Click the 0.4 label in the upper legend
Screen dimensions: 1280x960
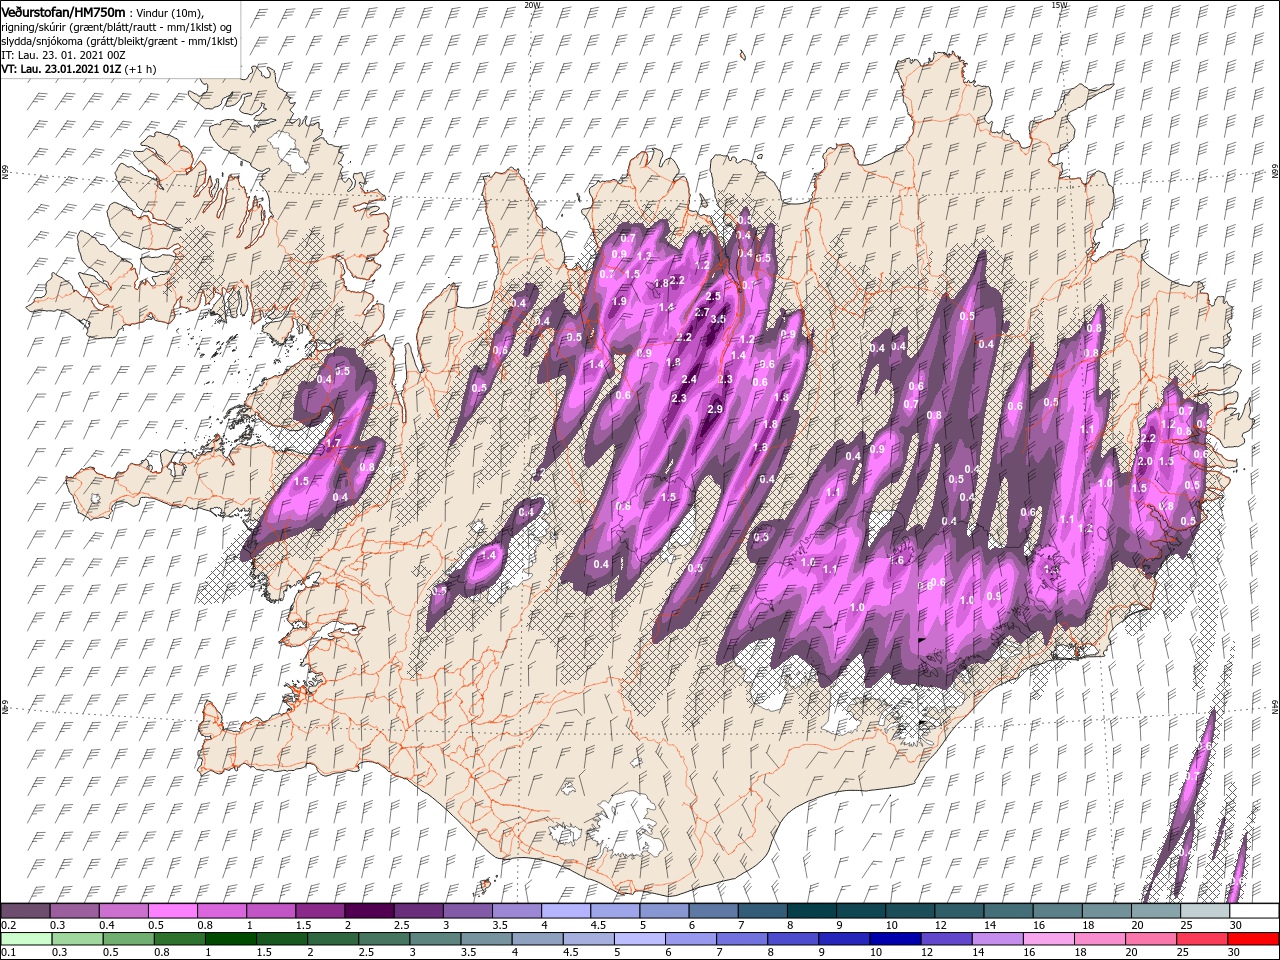click(x=107, y=925)
